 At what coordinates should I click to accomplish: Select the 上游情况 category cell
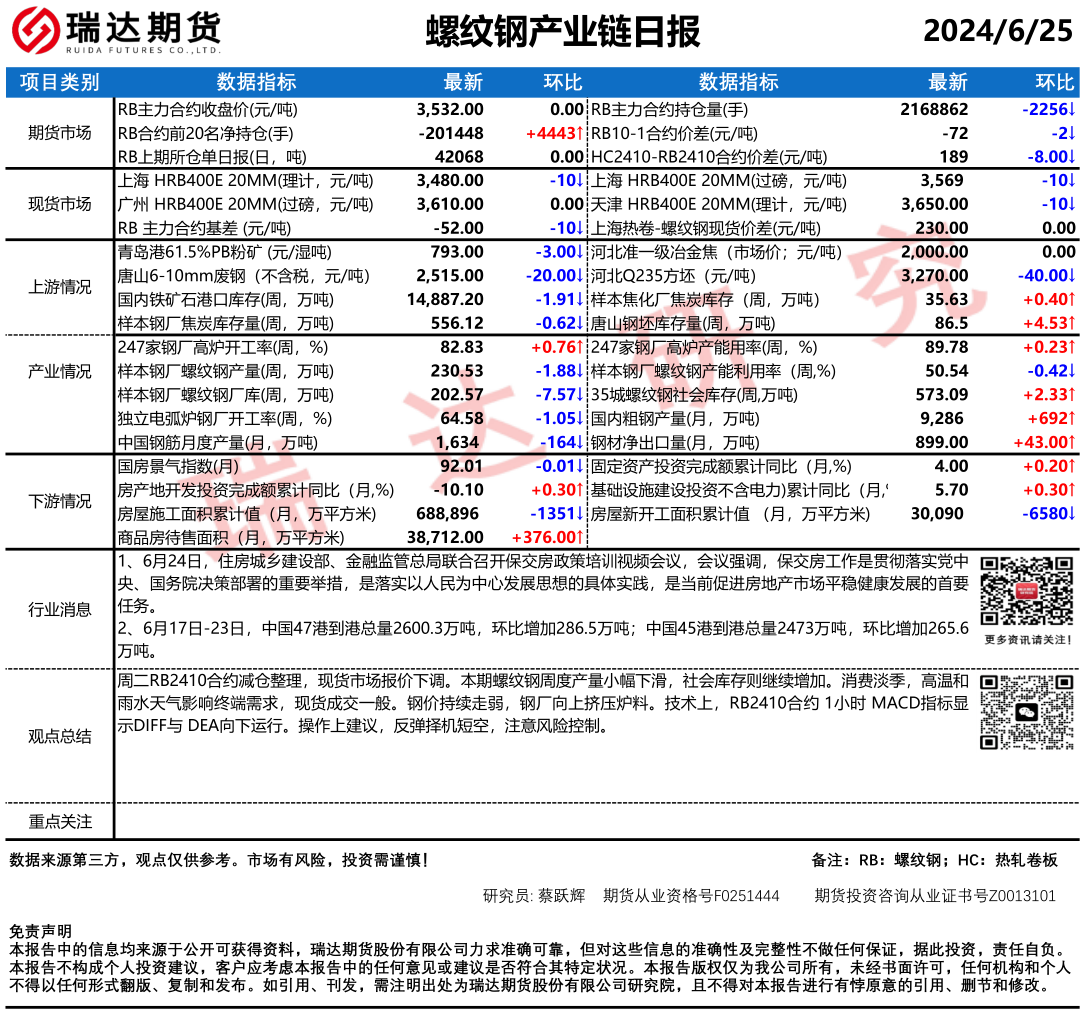(60, 287)
